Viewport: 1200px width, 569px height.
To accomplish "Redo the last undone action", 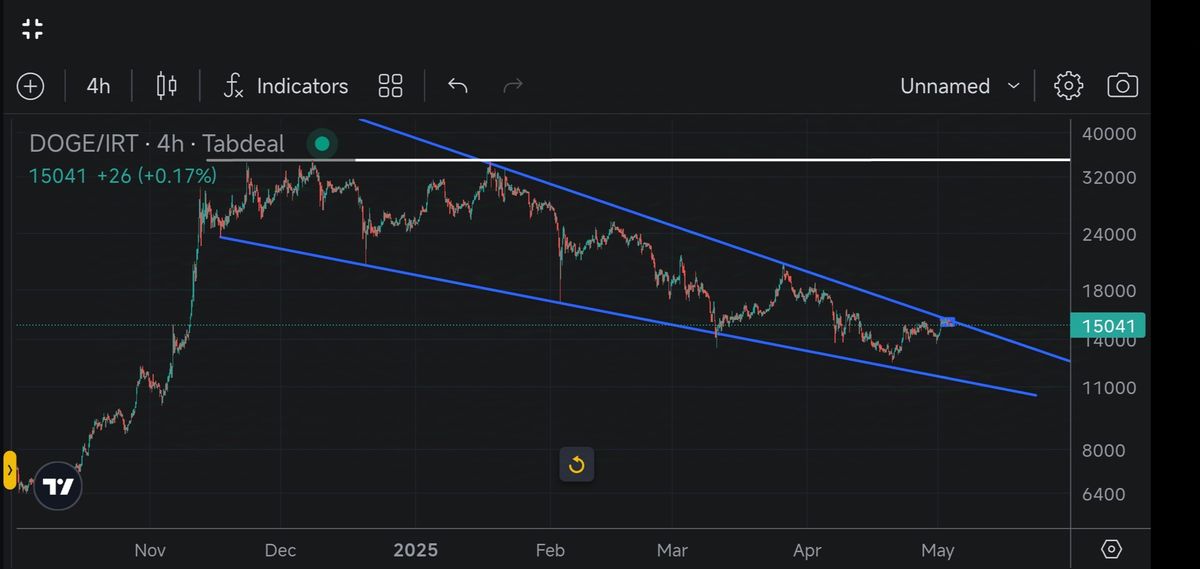I will [x=513, y=86].
